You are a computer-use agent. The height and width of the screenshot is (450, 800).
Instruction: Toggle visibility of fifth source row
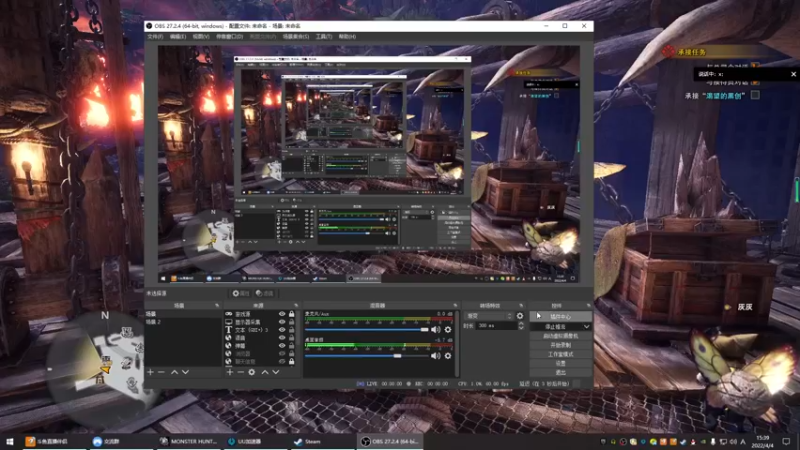point(282,345)
